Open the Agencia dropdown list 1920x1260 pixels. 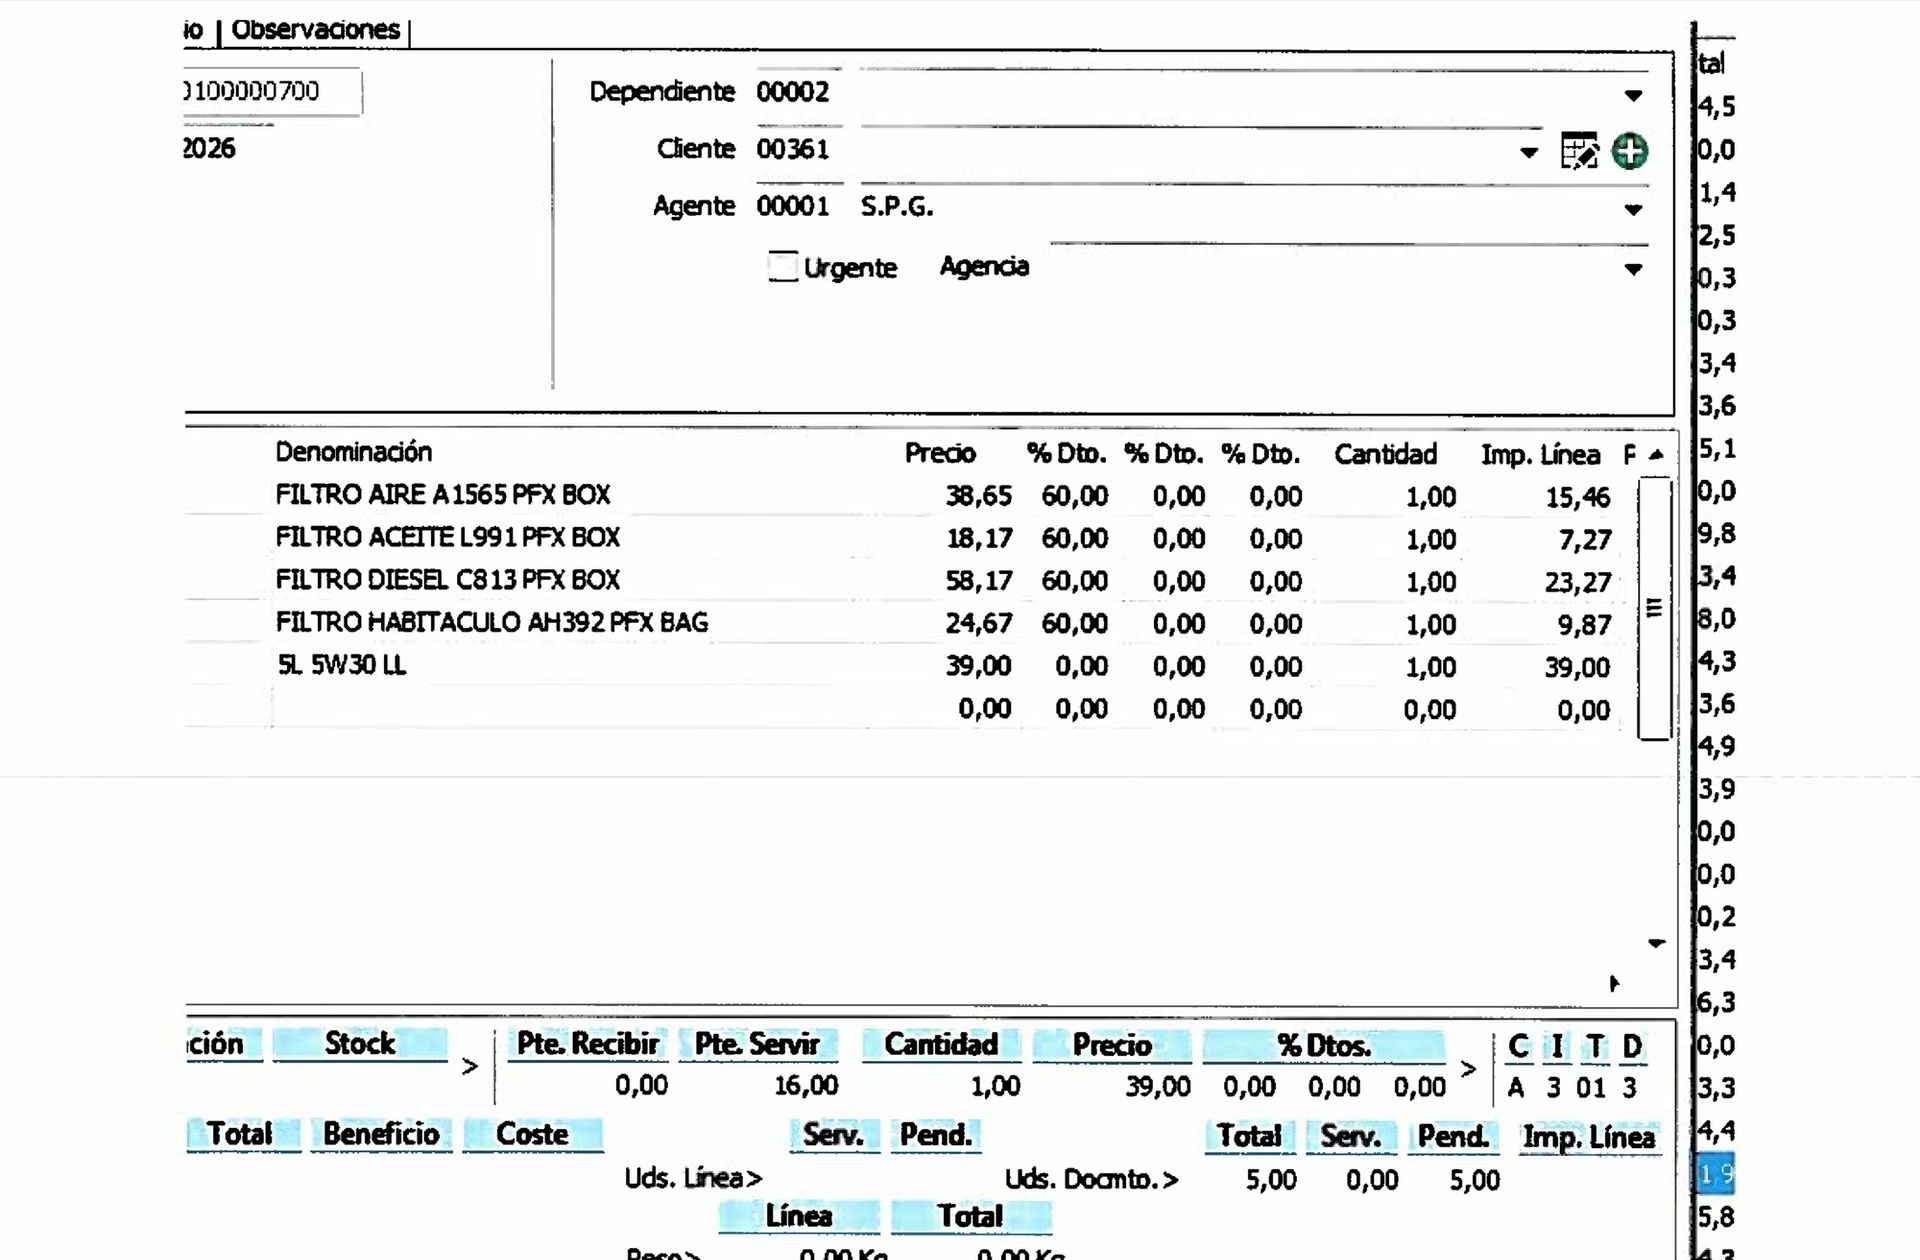[1633, 269]
